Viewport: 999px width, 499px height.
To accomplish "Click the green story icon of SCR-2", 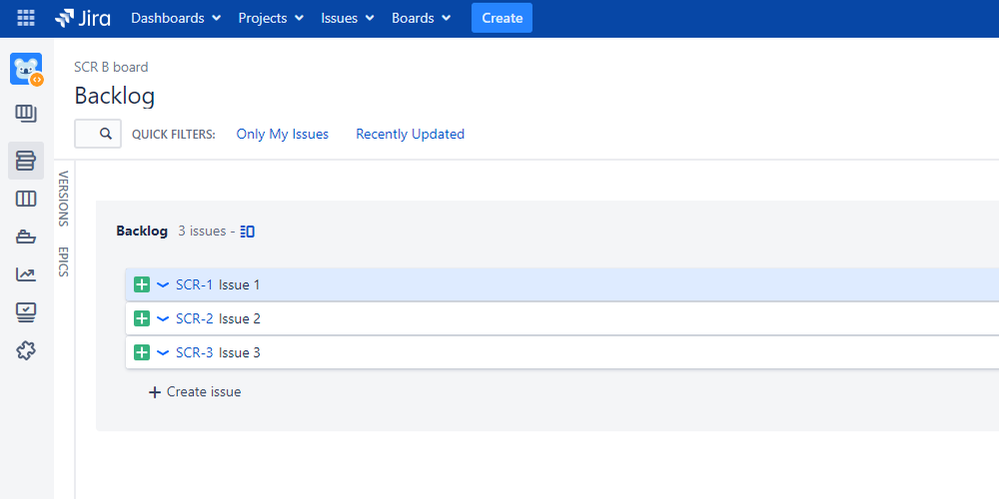I will point(141,319).
